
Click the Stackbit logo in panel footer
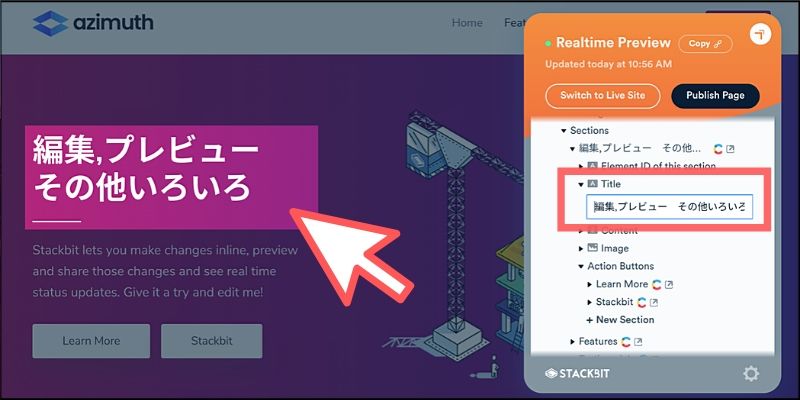[x=577, y=373]
